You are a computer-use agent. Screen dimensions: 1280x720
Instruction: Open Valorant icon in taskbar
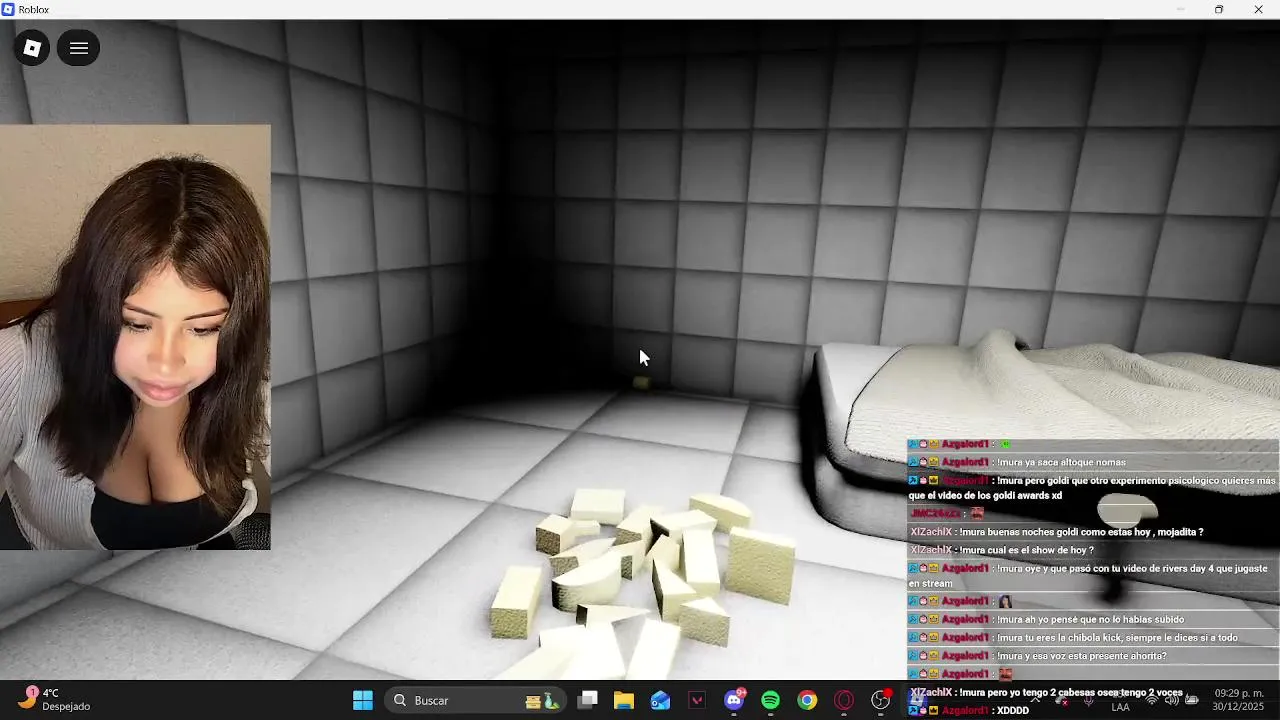[697, 700]
